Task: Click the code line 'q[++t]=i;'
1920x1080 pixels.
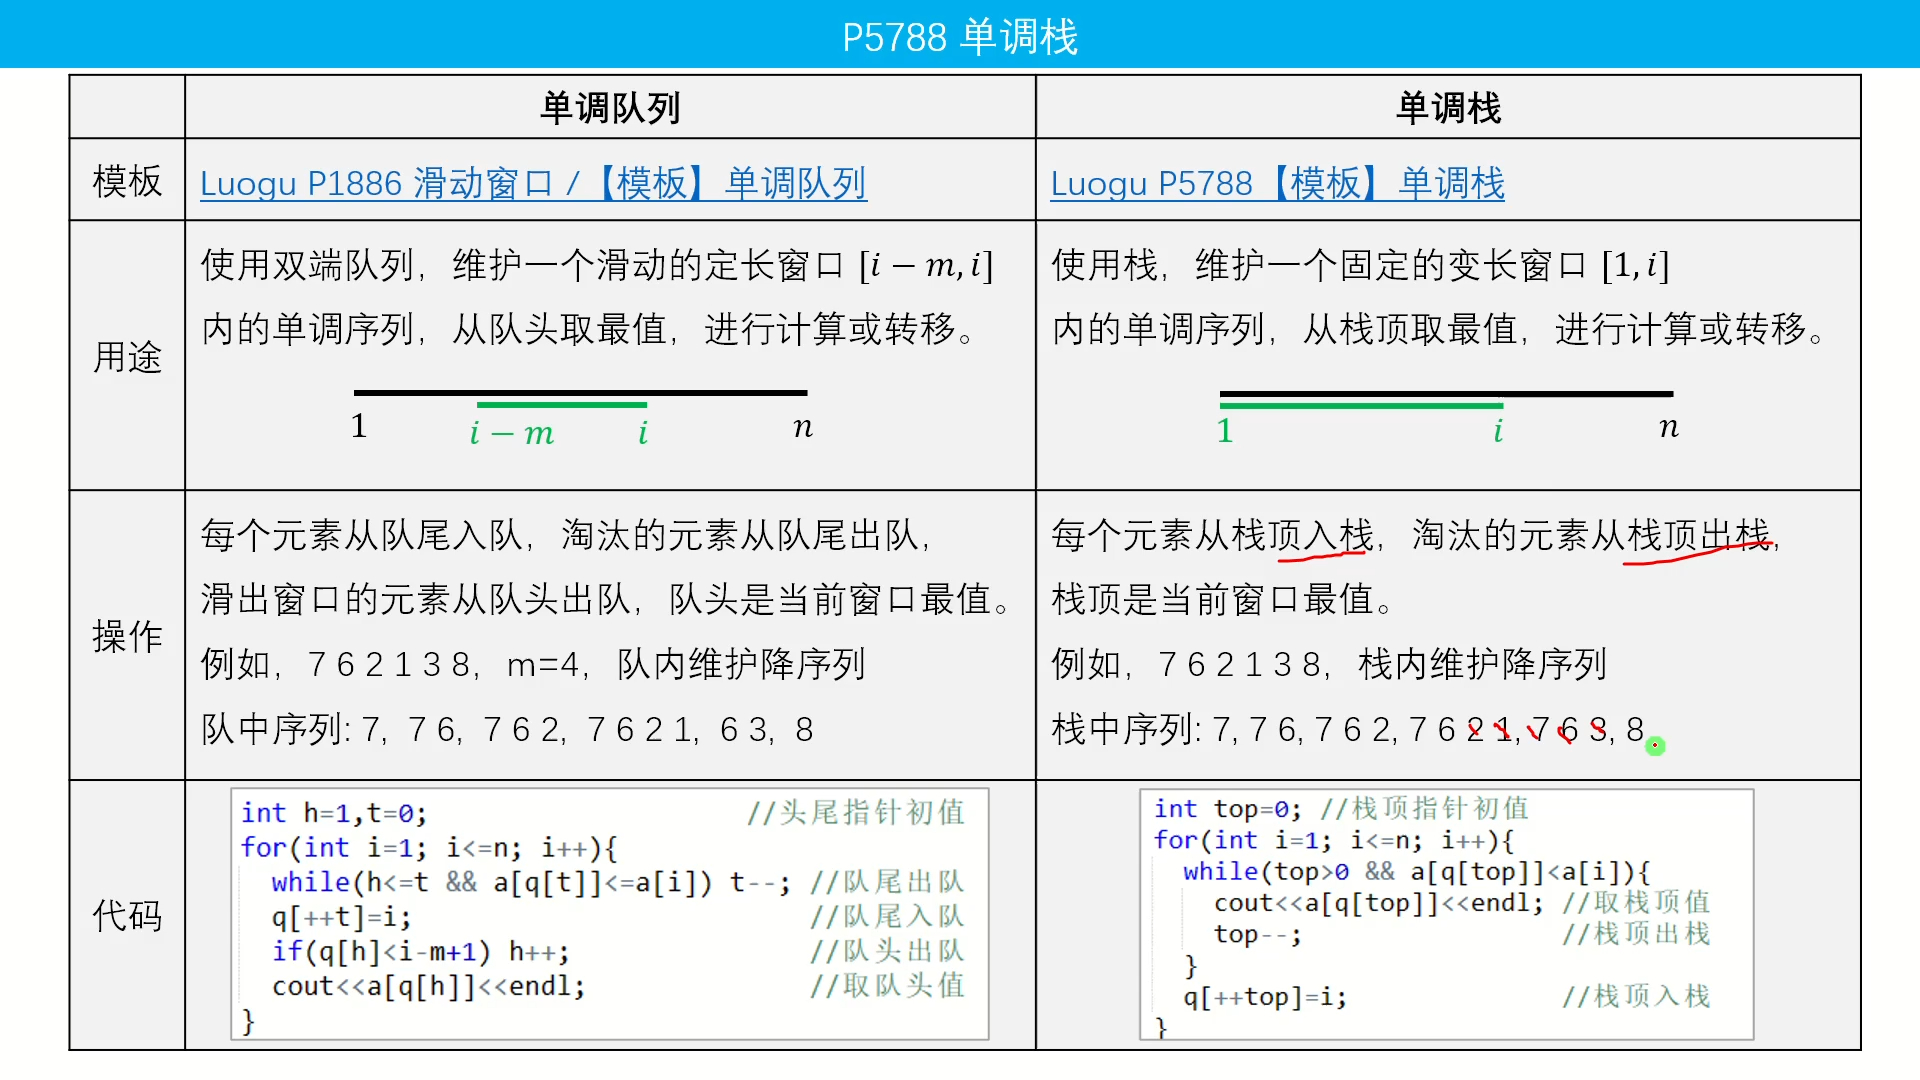Action: coord(341,917)
